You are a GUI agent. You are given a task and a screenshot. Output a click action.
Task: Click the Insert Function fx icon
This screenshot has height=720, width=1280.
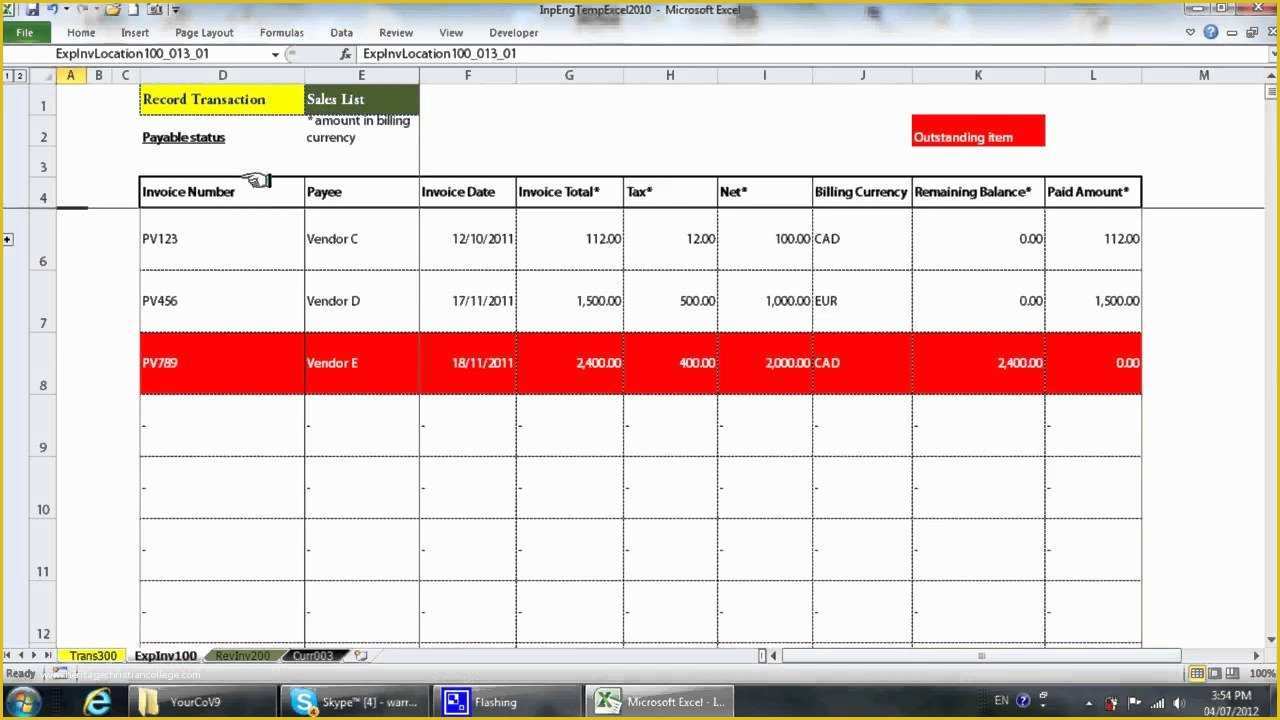[x=345, y=54]
